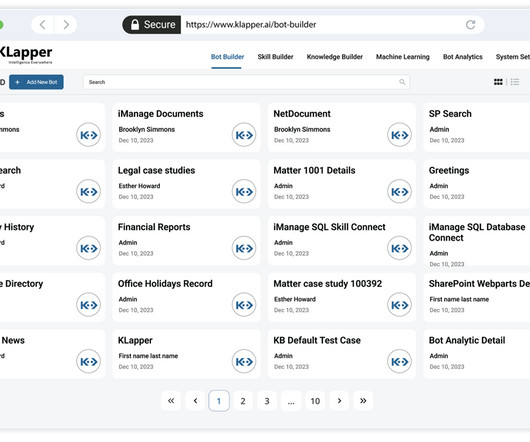Open the iManage Documents bot title
Screen dimensions: 530x442
click(161, 114)
